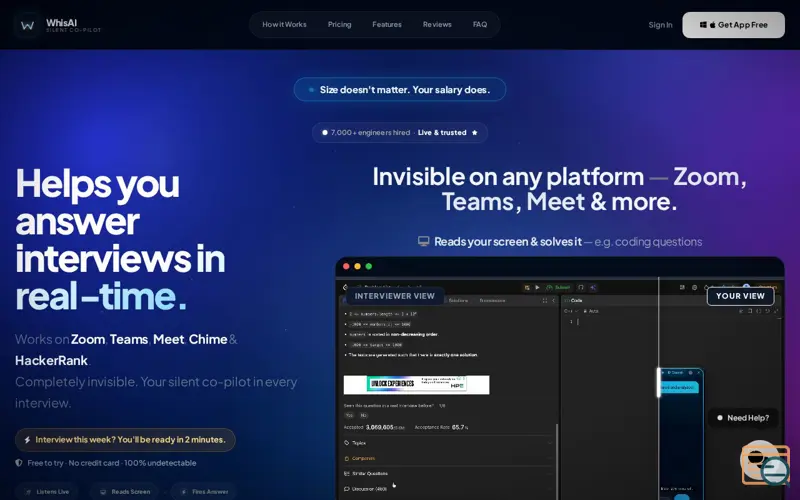Click the Yes button under 'Seen this question'
Image resolution: width=800 pixels, height=500 pixels.
click(349, 415)
